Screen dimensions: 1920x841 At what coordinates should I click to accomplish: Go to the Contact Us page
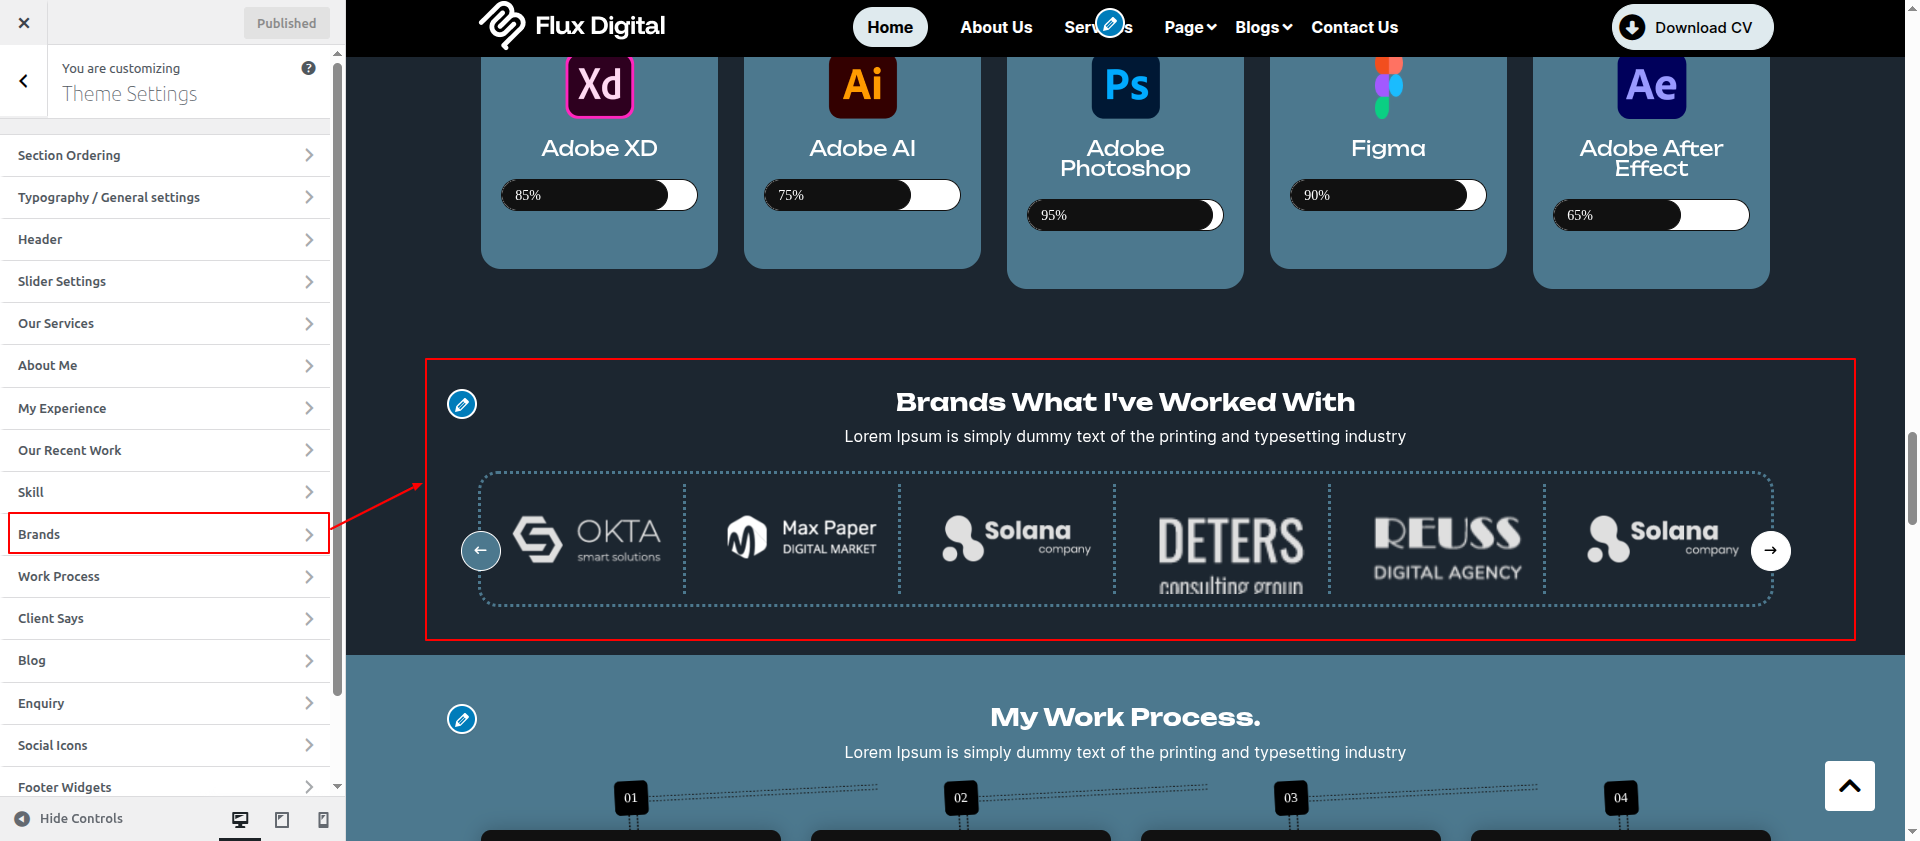[1355, 27]
